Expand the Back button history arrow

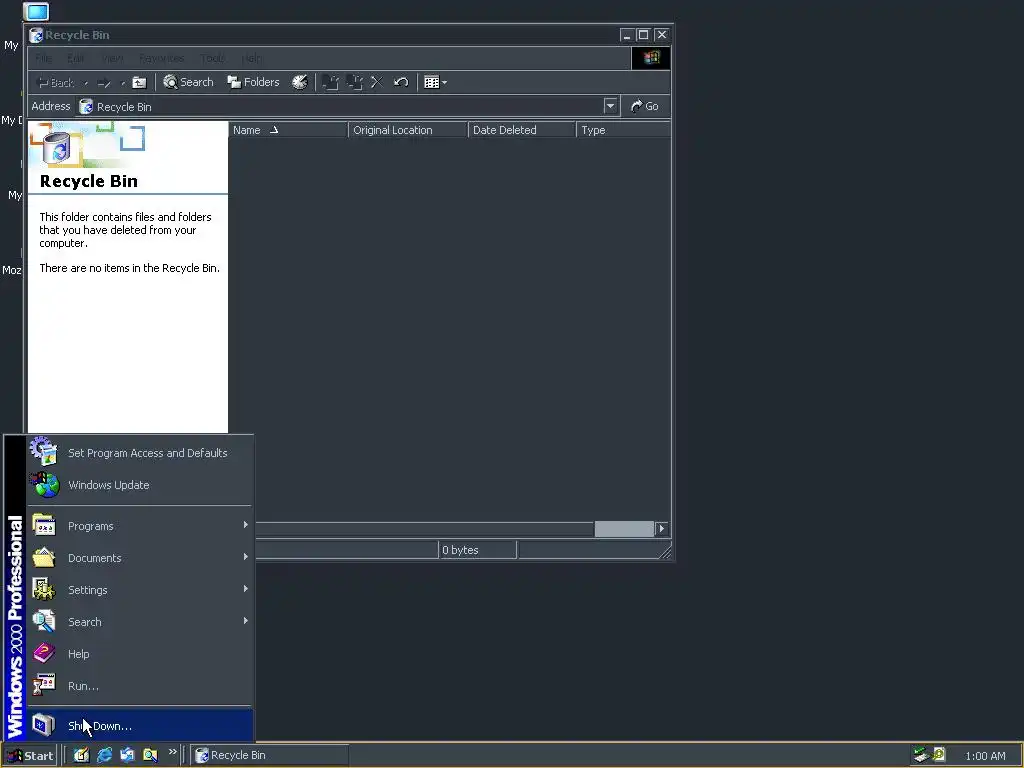[x=86, y=83]
